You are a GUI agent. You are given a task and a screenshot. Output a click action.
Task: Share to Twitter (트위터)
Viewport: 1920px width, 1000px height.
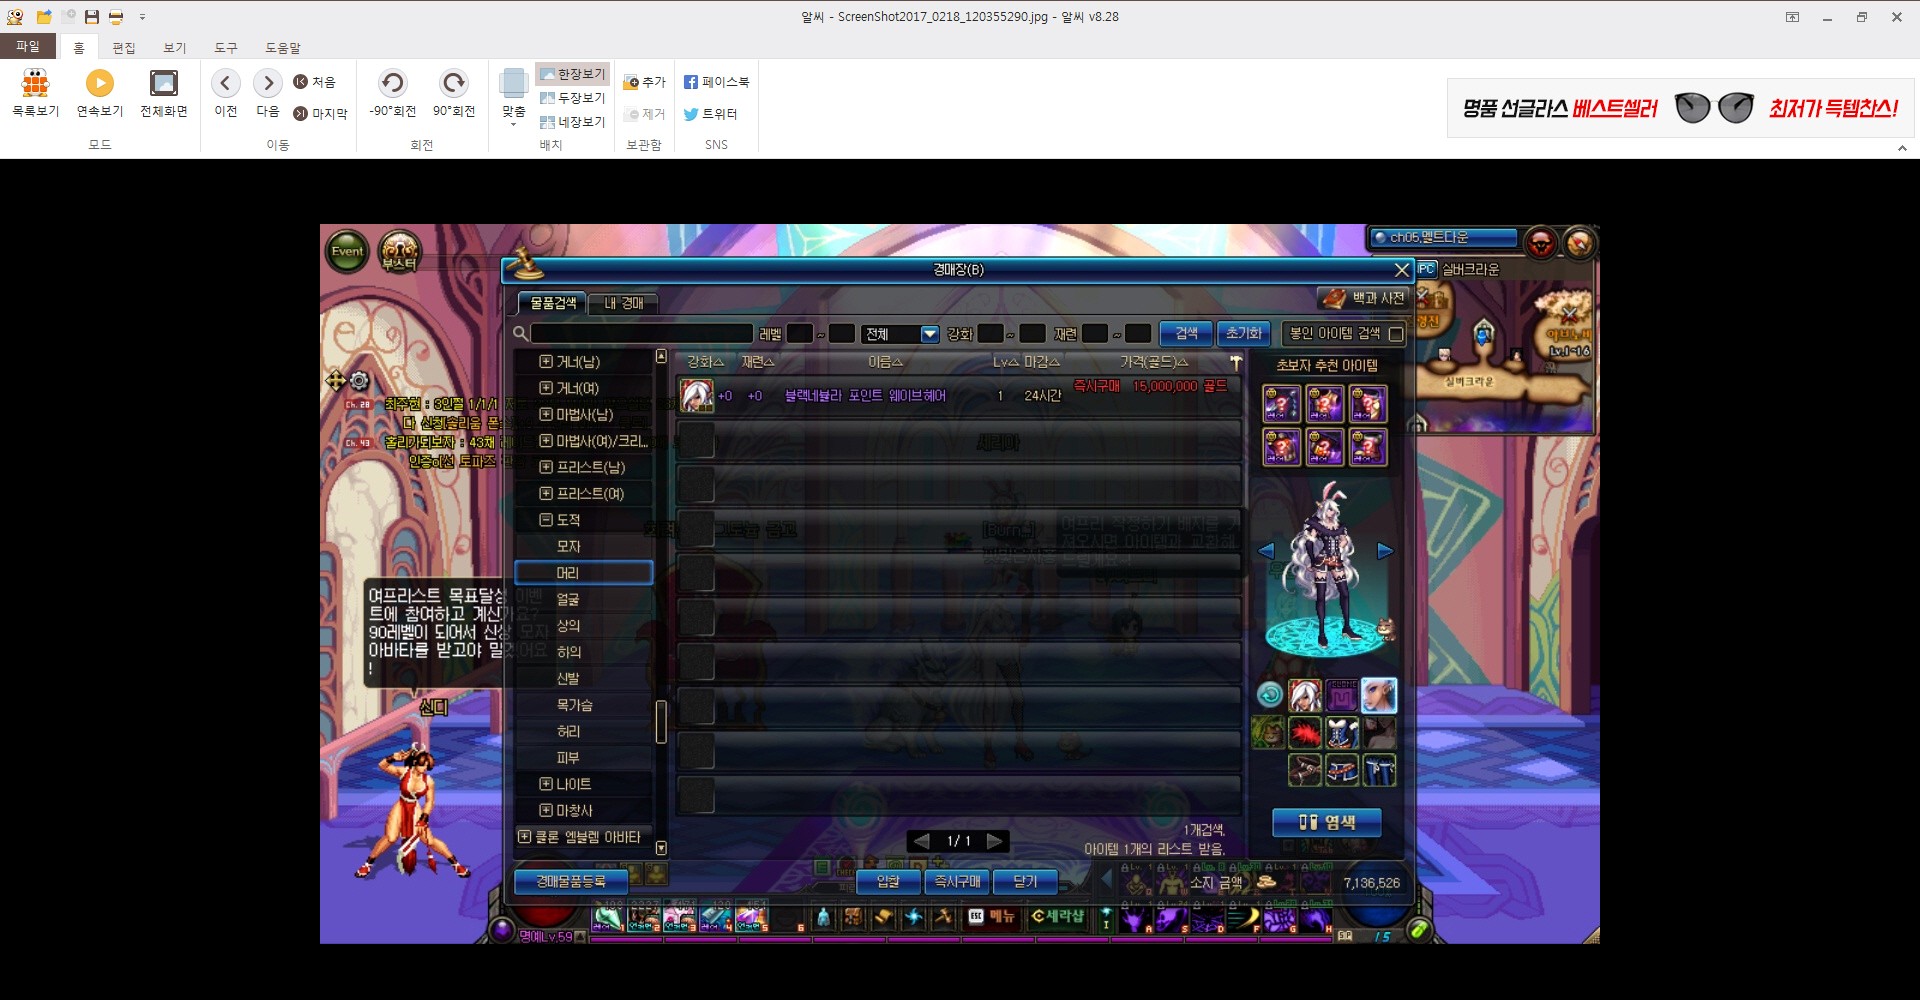point(710,114)
